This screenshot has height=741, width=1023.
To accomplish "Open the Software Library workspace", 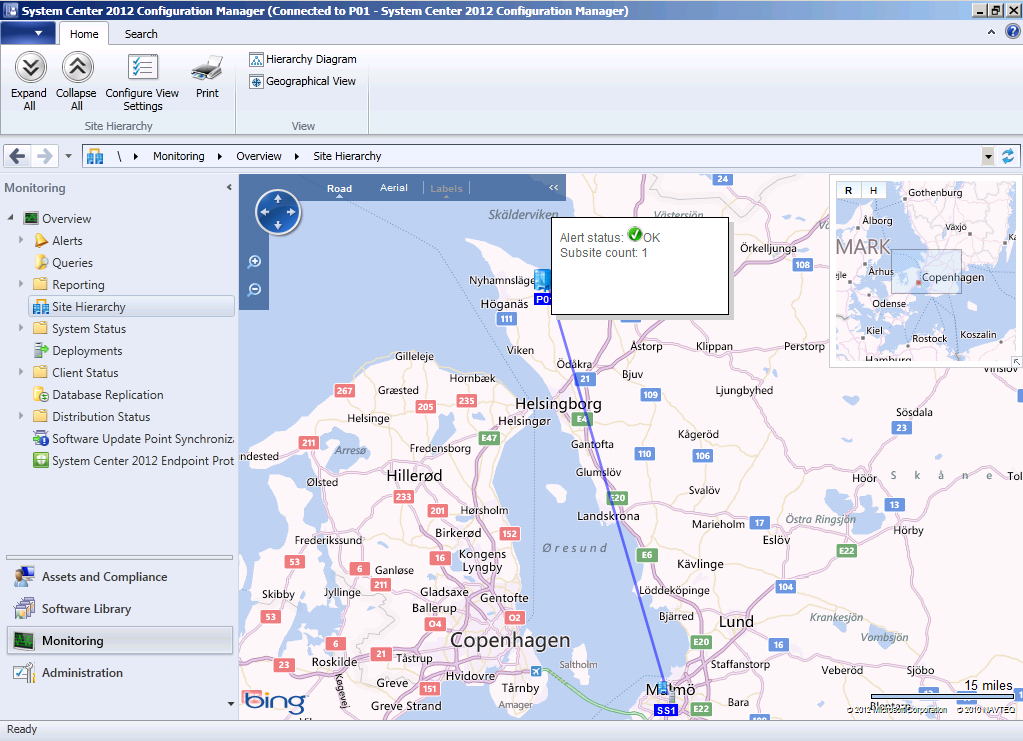I will click(x=119, y=609).
